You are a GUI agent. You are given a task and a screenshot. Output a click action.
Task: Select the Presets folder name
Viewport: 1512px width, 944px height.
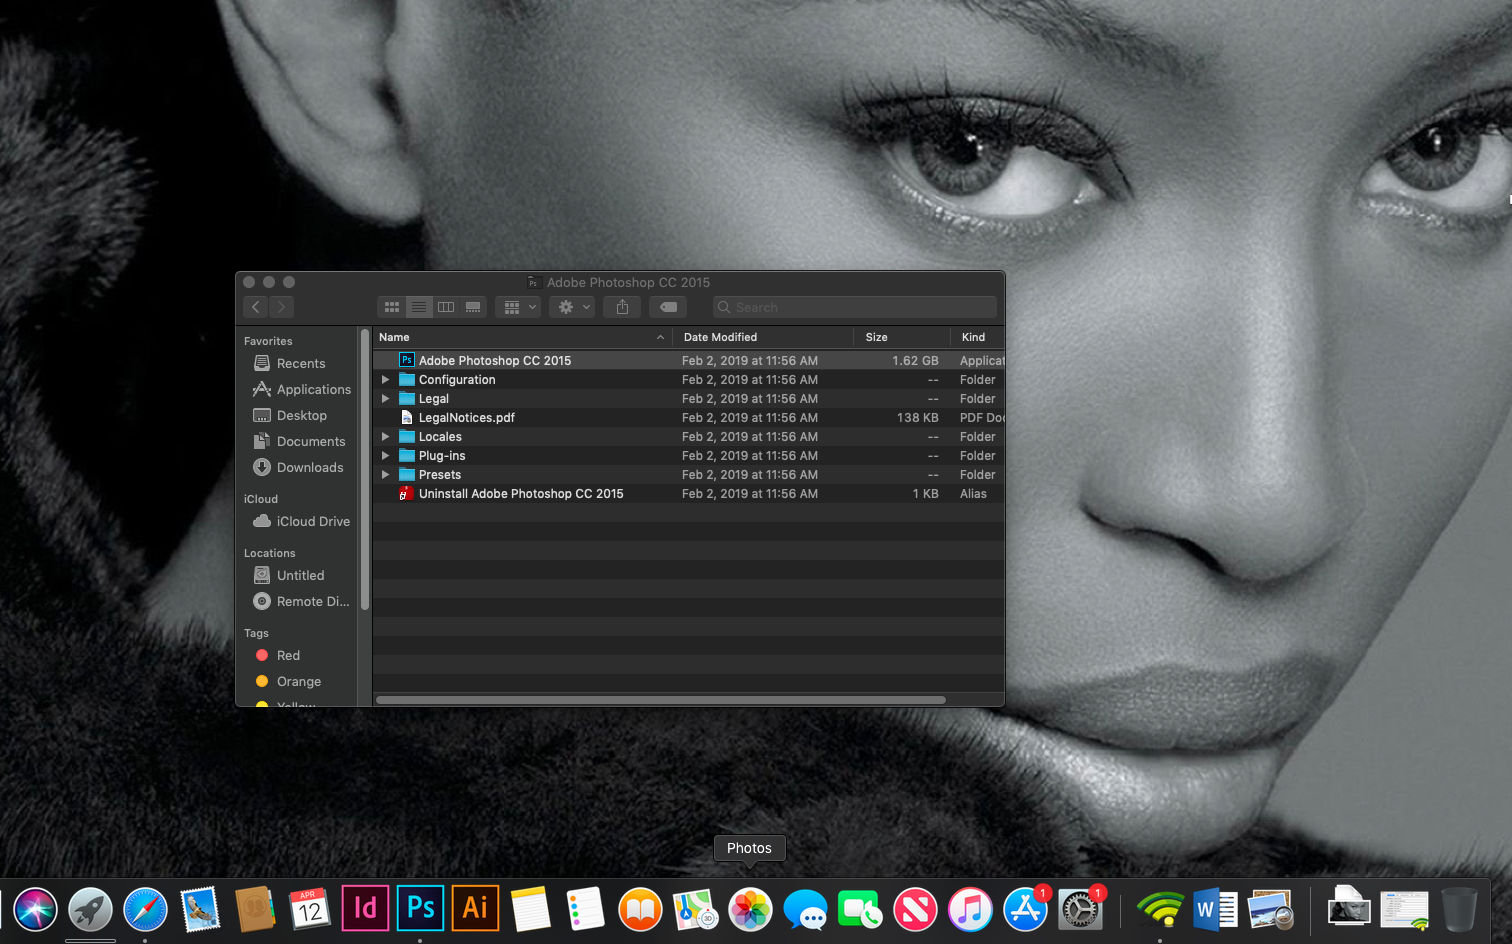[x=440, y=475]
